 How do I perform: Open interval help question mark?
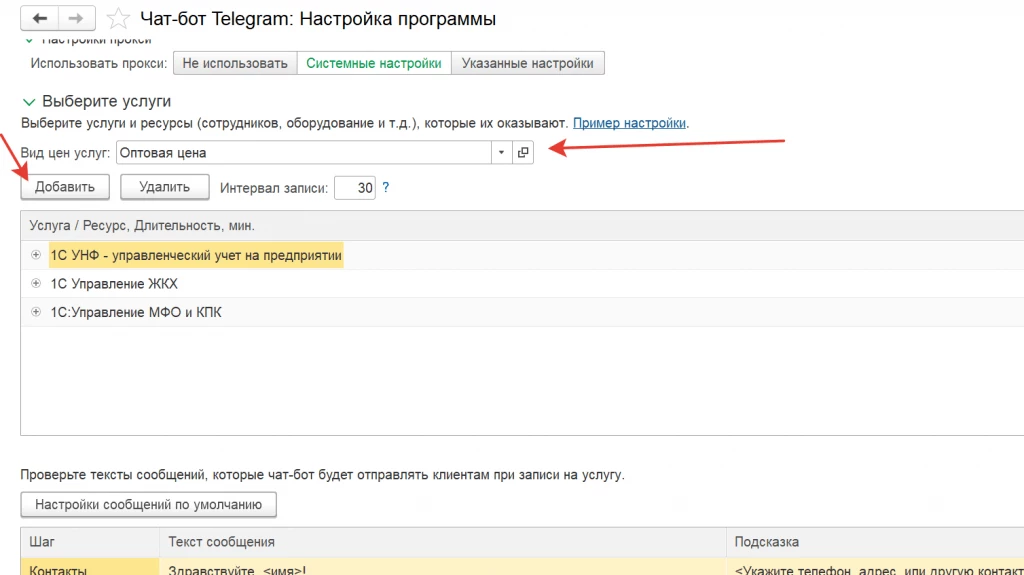coord(385,188)
